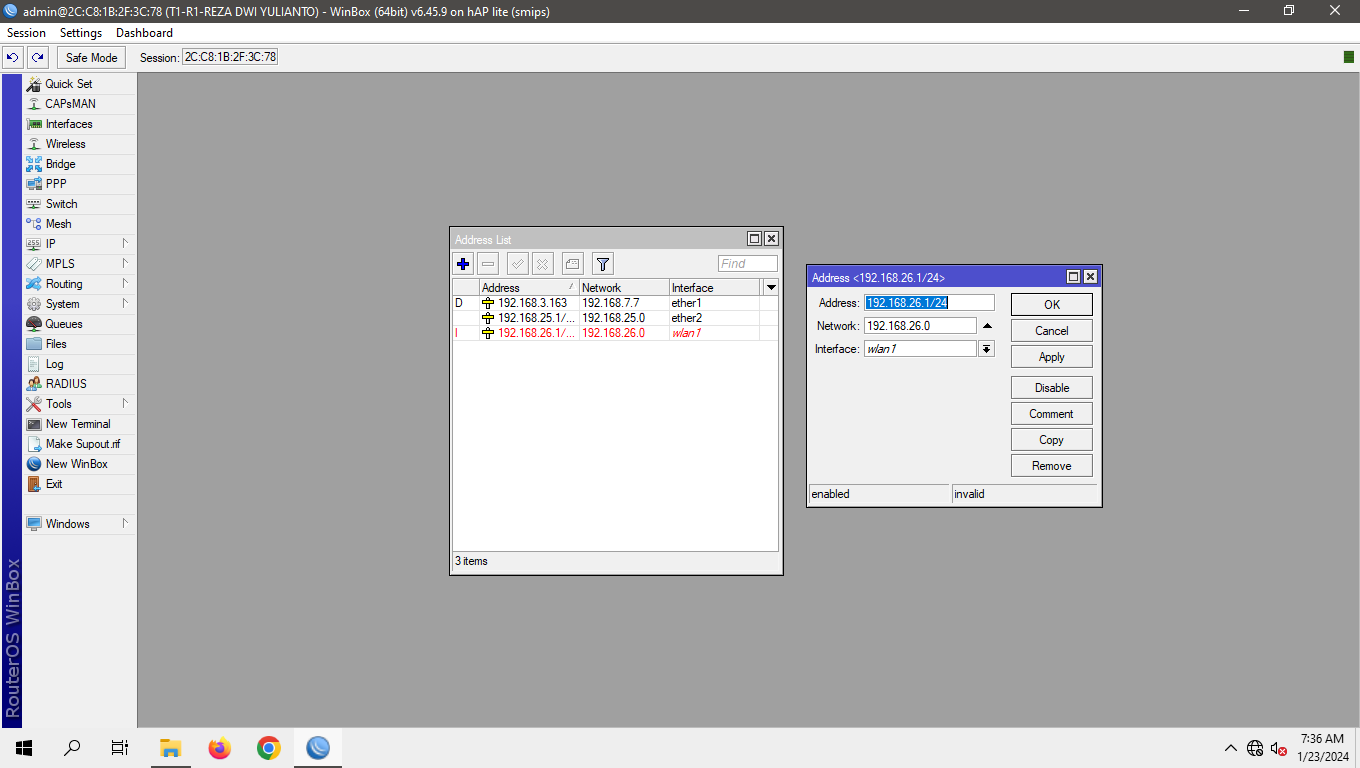Toggle Safe Mode button
1360x768 pixels.
click(x=92, y=57)
